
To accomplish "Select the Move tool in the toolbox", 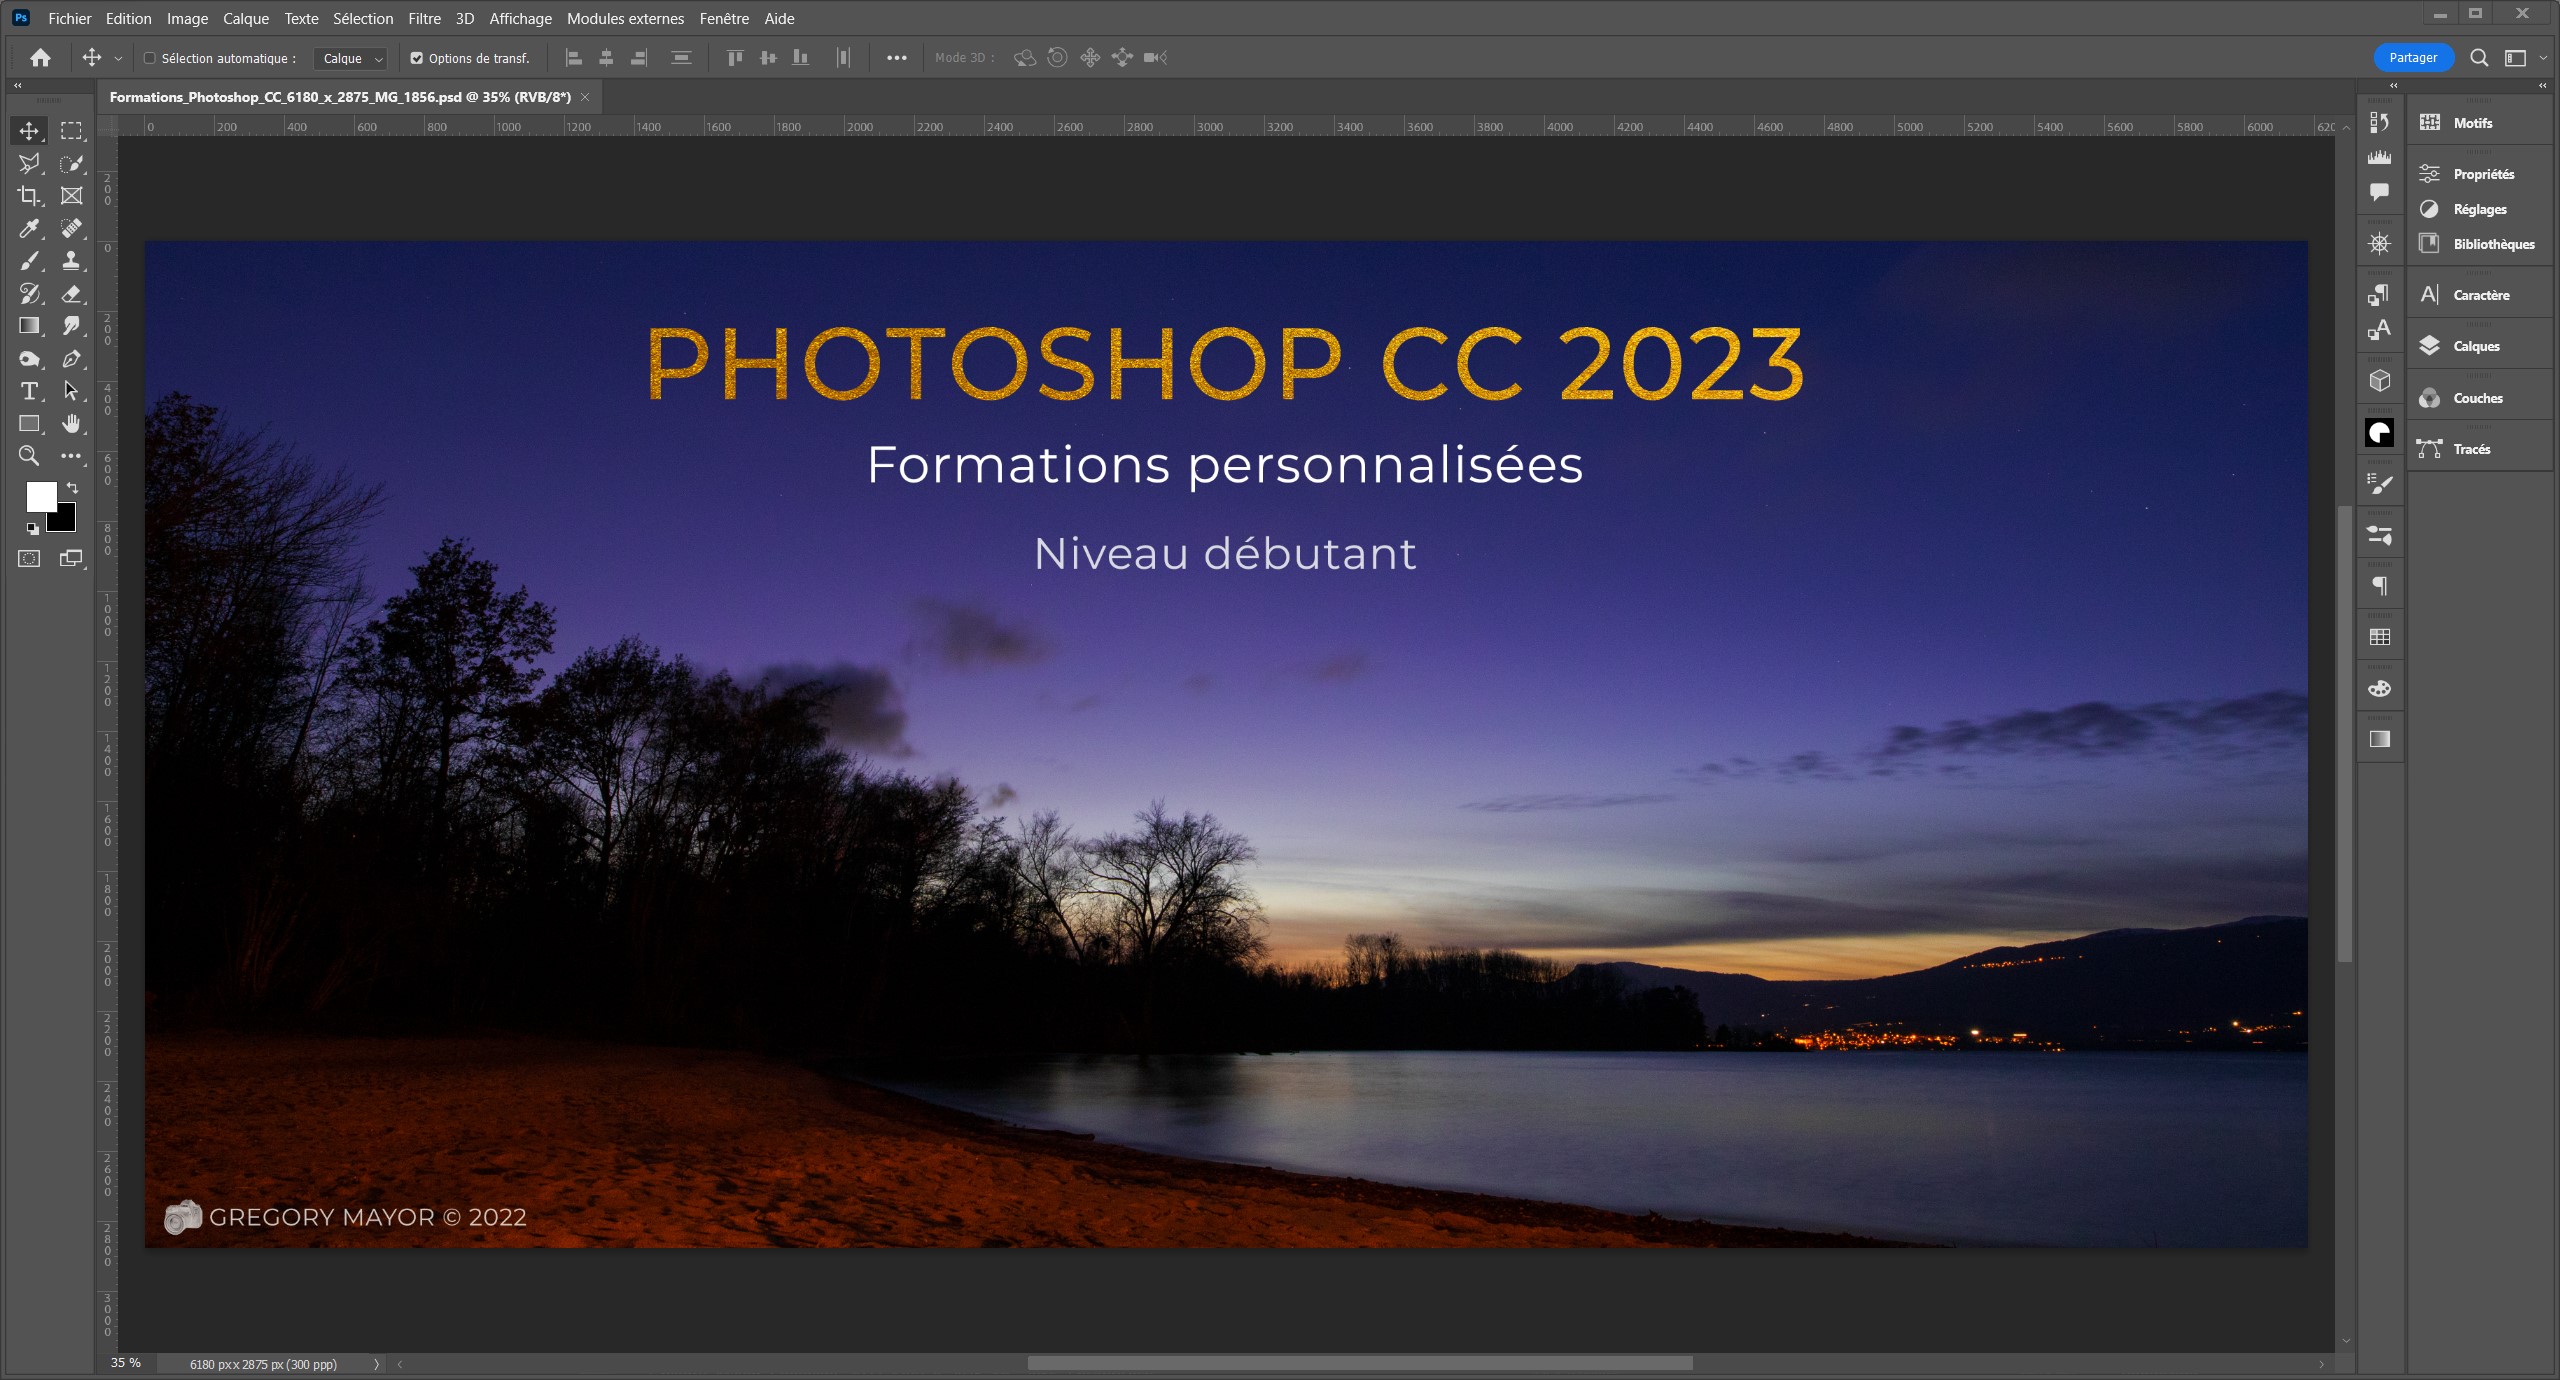I will [x=29, y=131].
